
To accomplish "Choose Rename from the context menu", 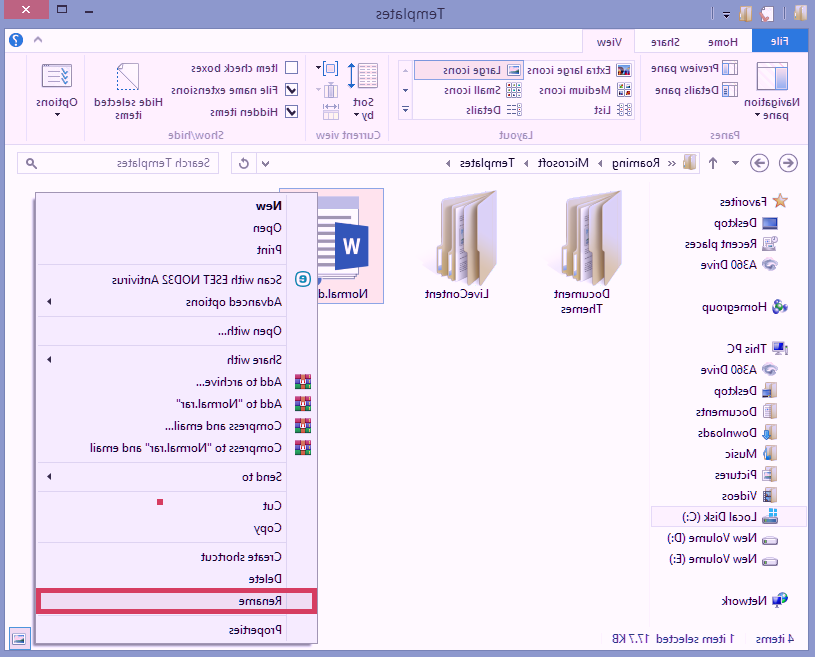I will click(x=177, y=601).
